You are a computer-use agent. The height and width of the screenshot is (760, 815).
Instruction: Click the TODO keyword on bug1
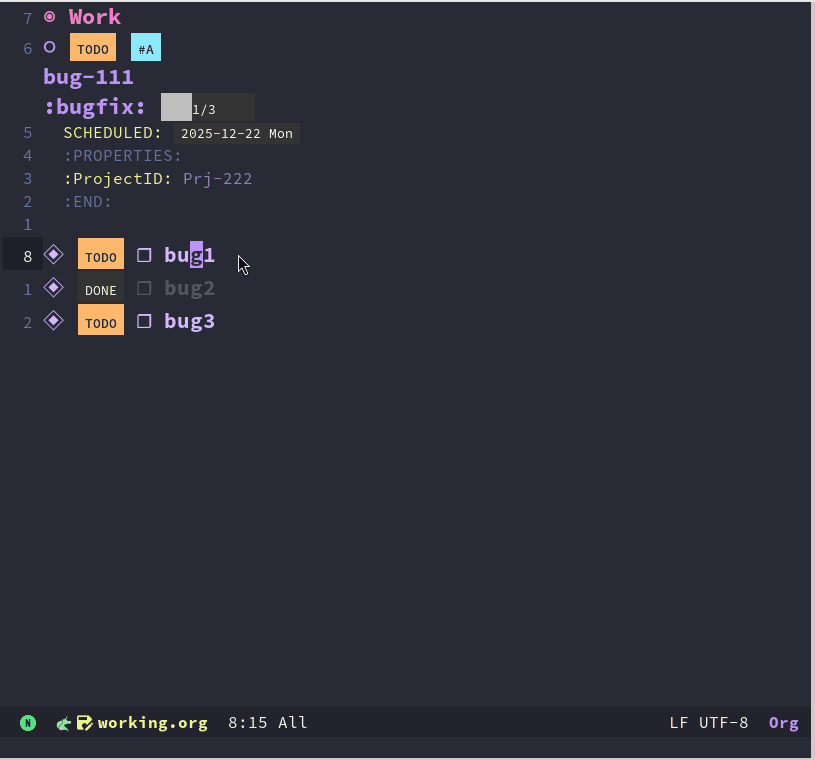click(x=101, y=256)
